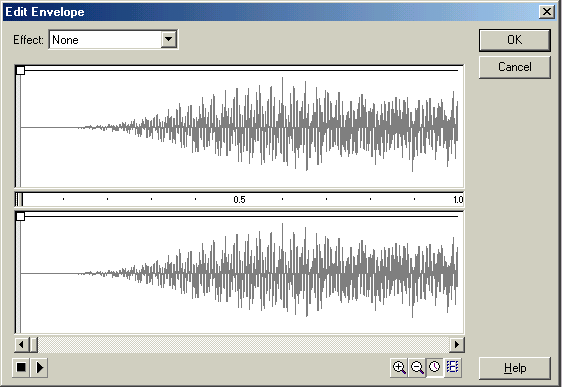
Task: Play the sound preview
Action: (x=39, y=367)
